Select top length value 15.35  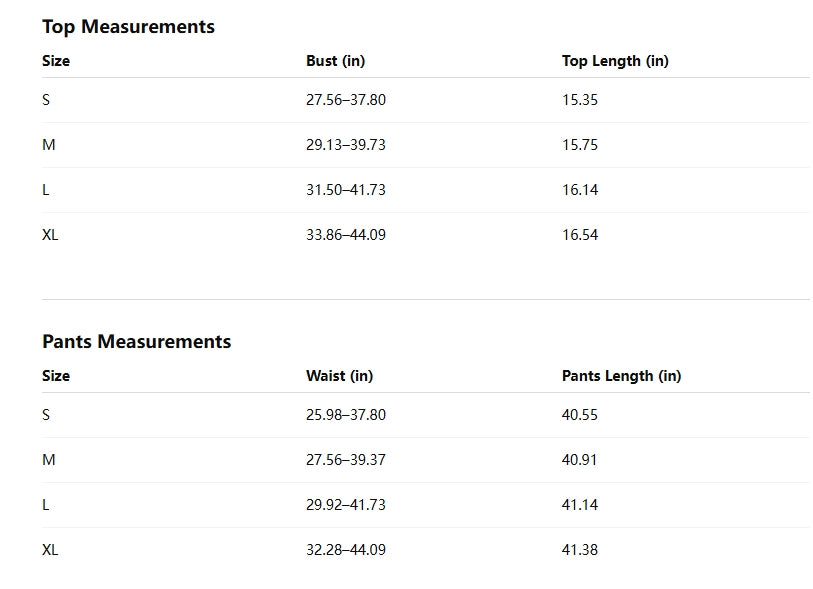click(580, 100)
